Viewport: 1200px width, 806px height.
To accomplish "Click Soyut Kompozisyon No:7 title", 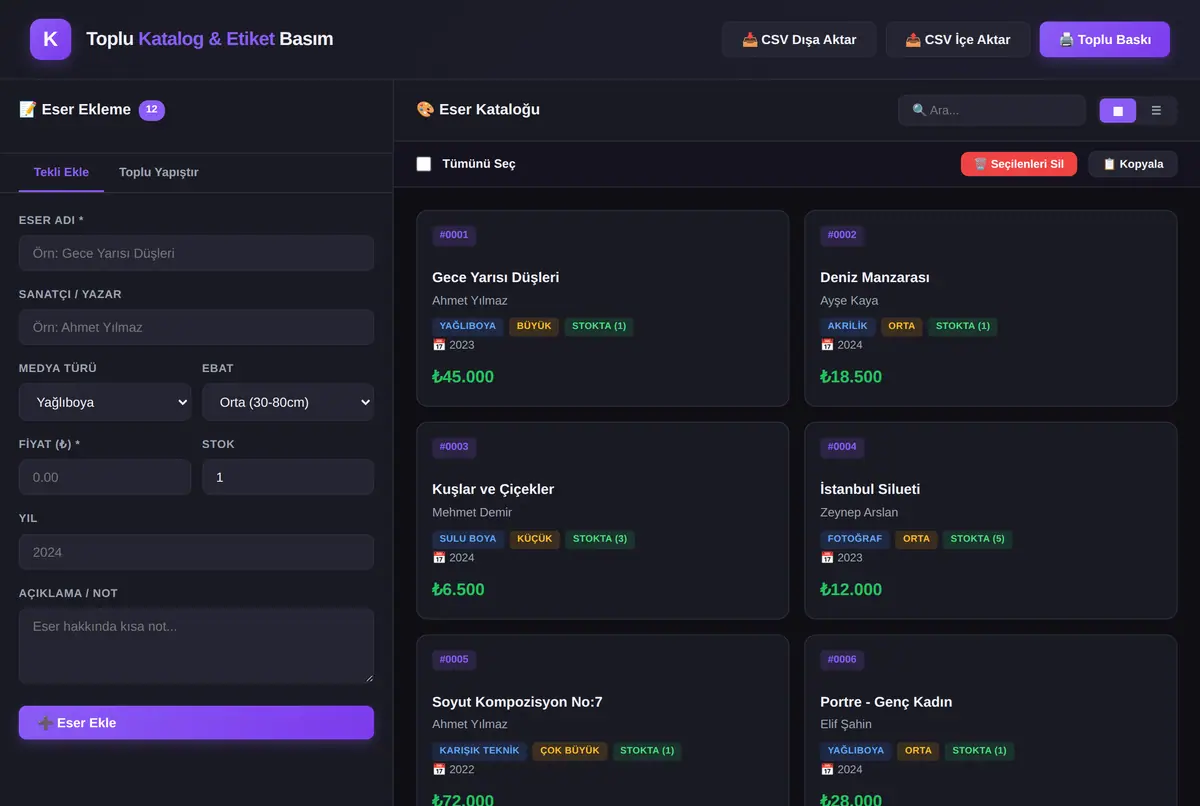I will (x=517, y=701).
